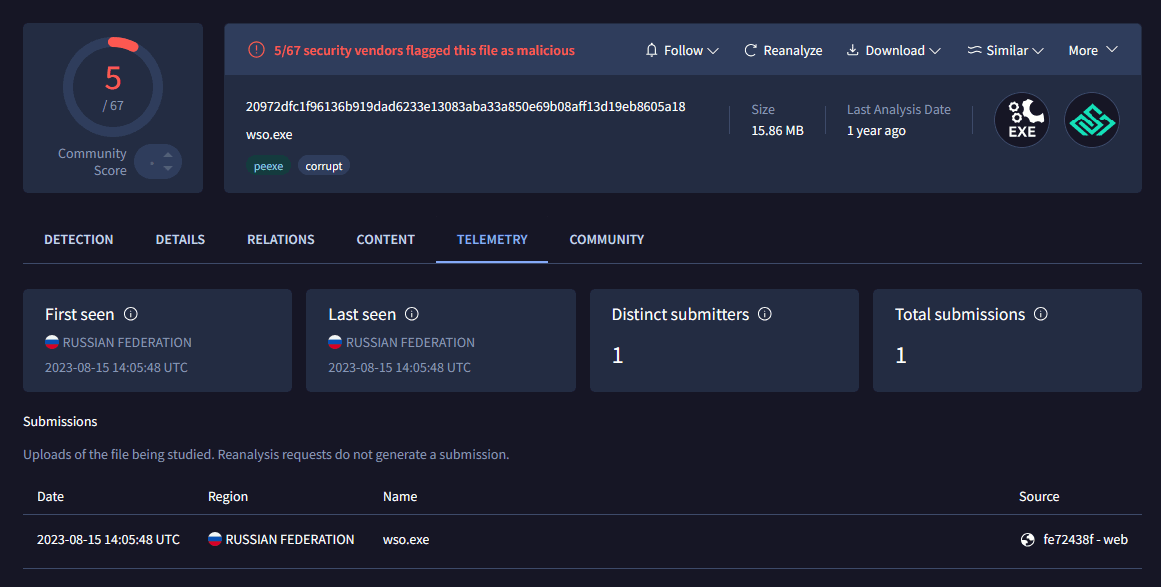
Task: Select the peexe tag
Action: coord(268,166)
